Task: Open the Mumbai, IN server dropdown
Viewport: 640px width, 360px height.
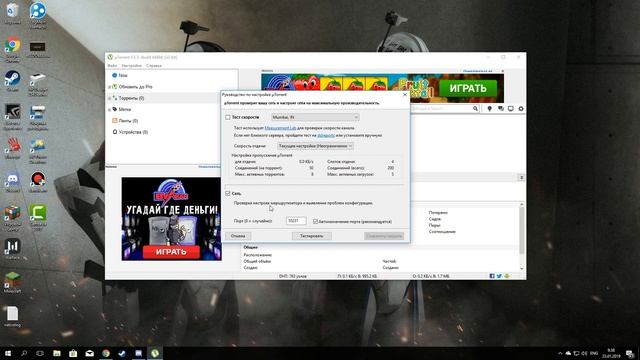Action: point(315,117)
